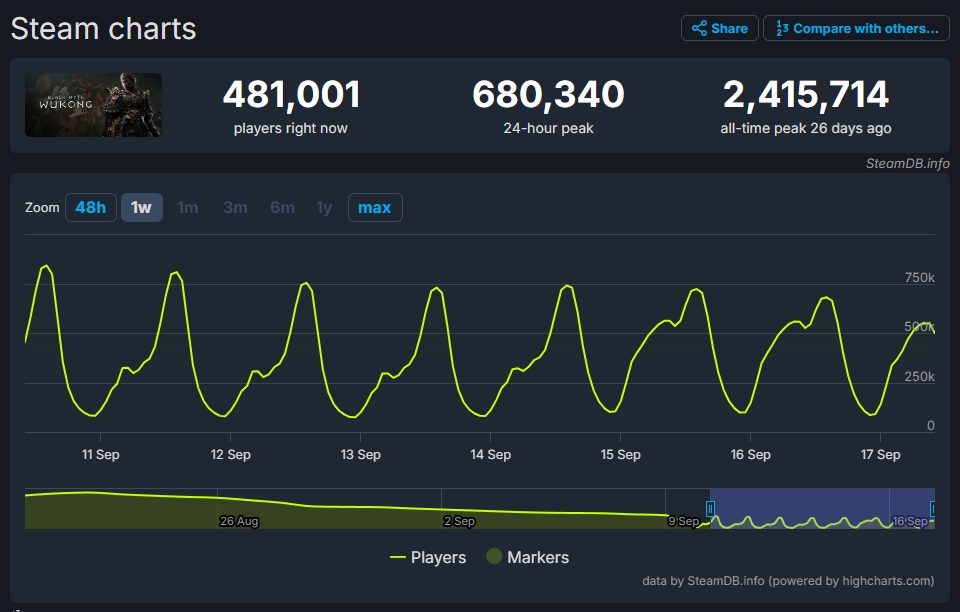Viewport: 960px width, 612px height.
Task: Select the 3m zoom range
Action: pos(235,207)
